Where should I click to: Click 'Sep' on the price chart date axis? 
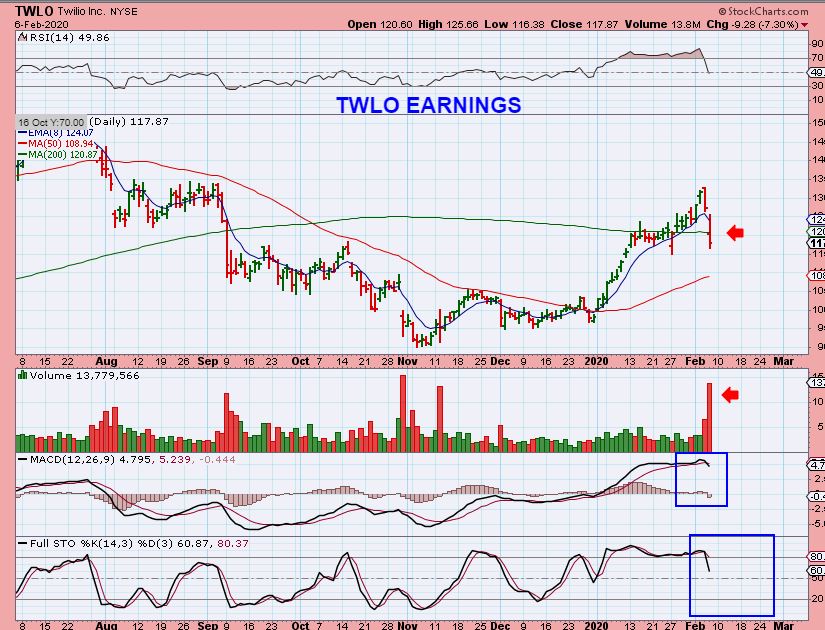[208, 362]
